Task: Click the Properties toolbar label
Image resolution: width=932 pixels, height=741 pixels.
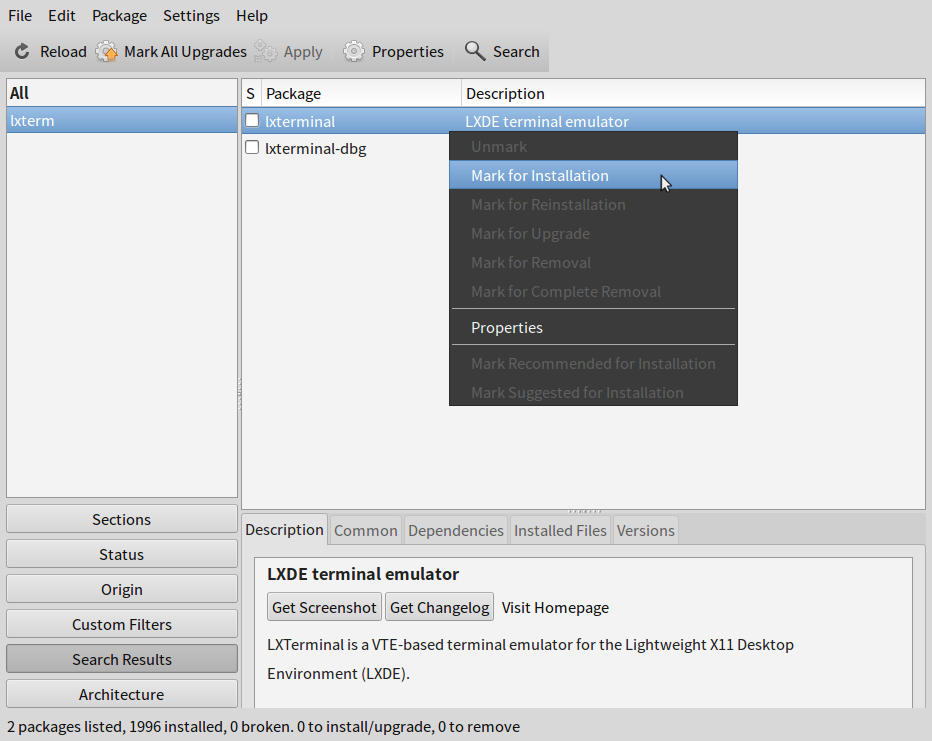Action: tap(408, 52)
